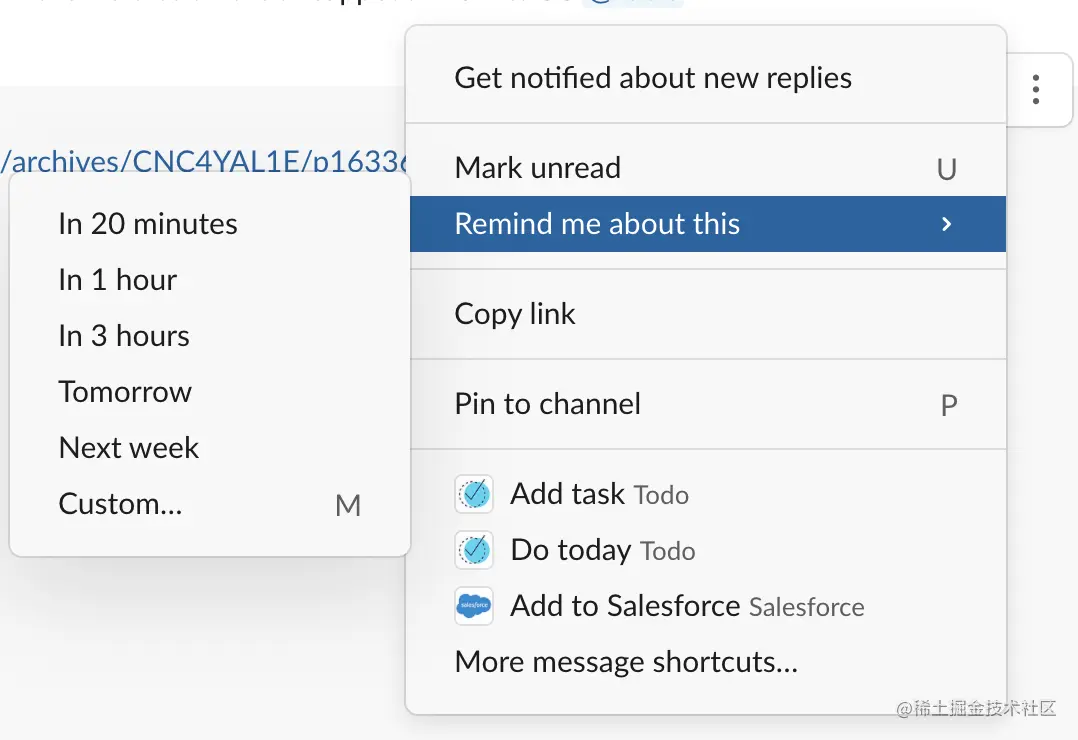Viewport: 1078px width, 740px height.
Task: Click the Todo icon next to Add task
Action: [473, 494]
